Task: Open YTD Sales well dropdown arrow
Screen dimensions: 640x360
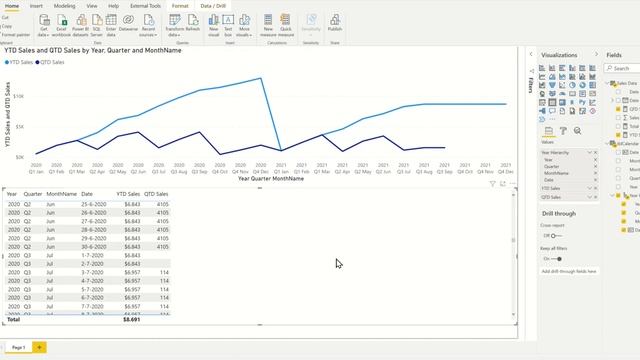Action: tap(589, 188)
